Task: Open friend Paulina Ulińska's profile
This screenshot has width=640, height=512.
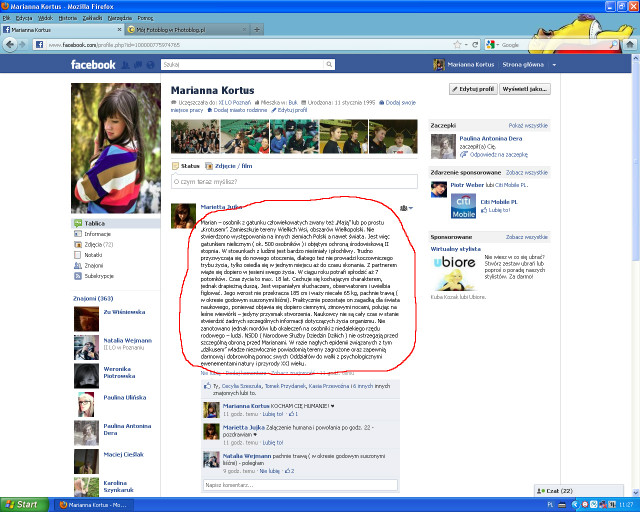Action: (124, 398)
